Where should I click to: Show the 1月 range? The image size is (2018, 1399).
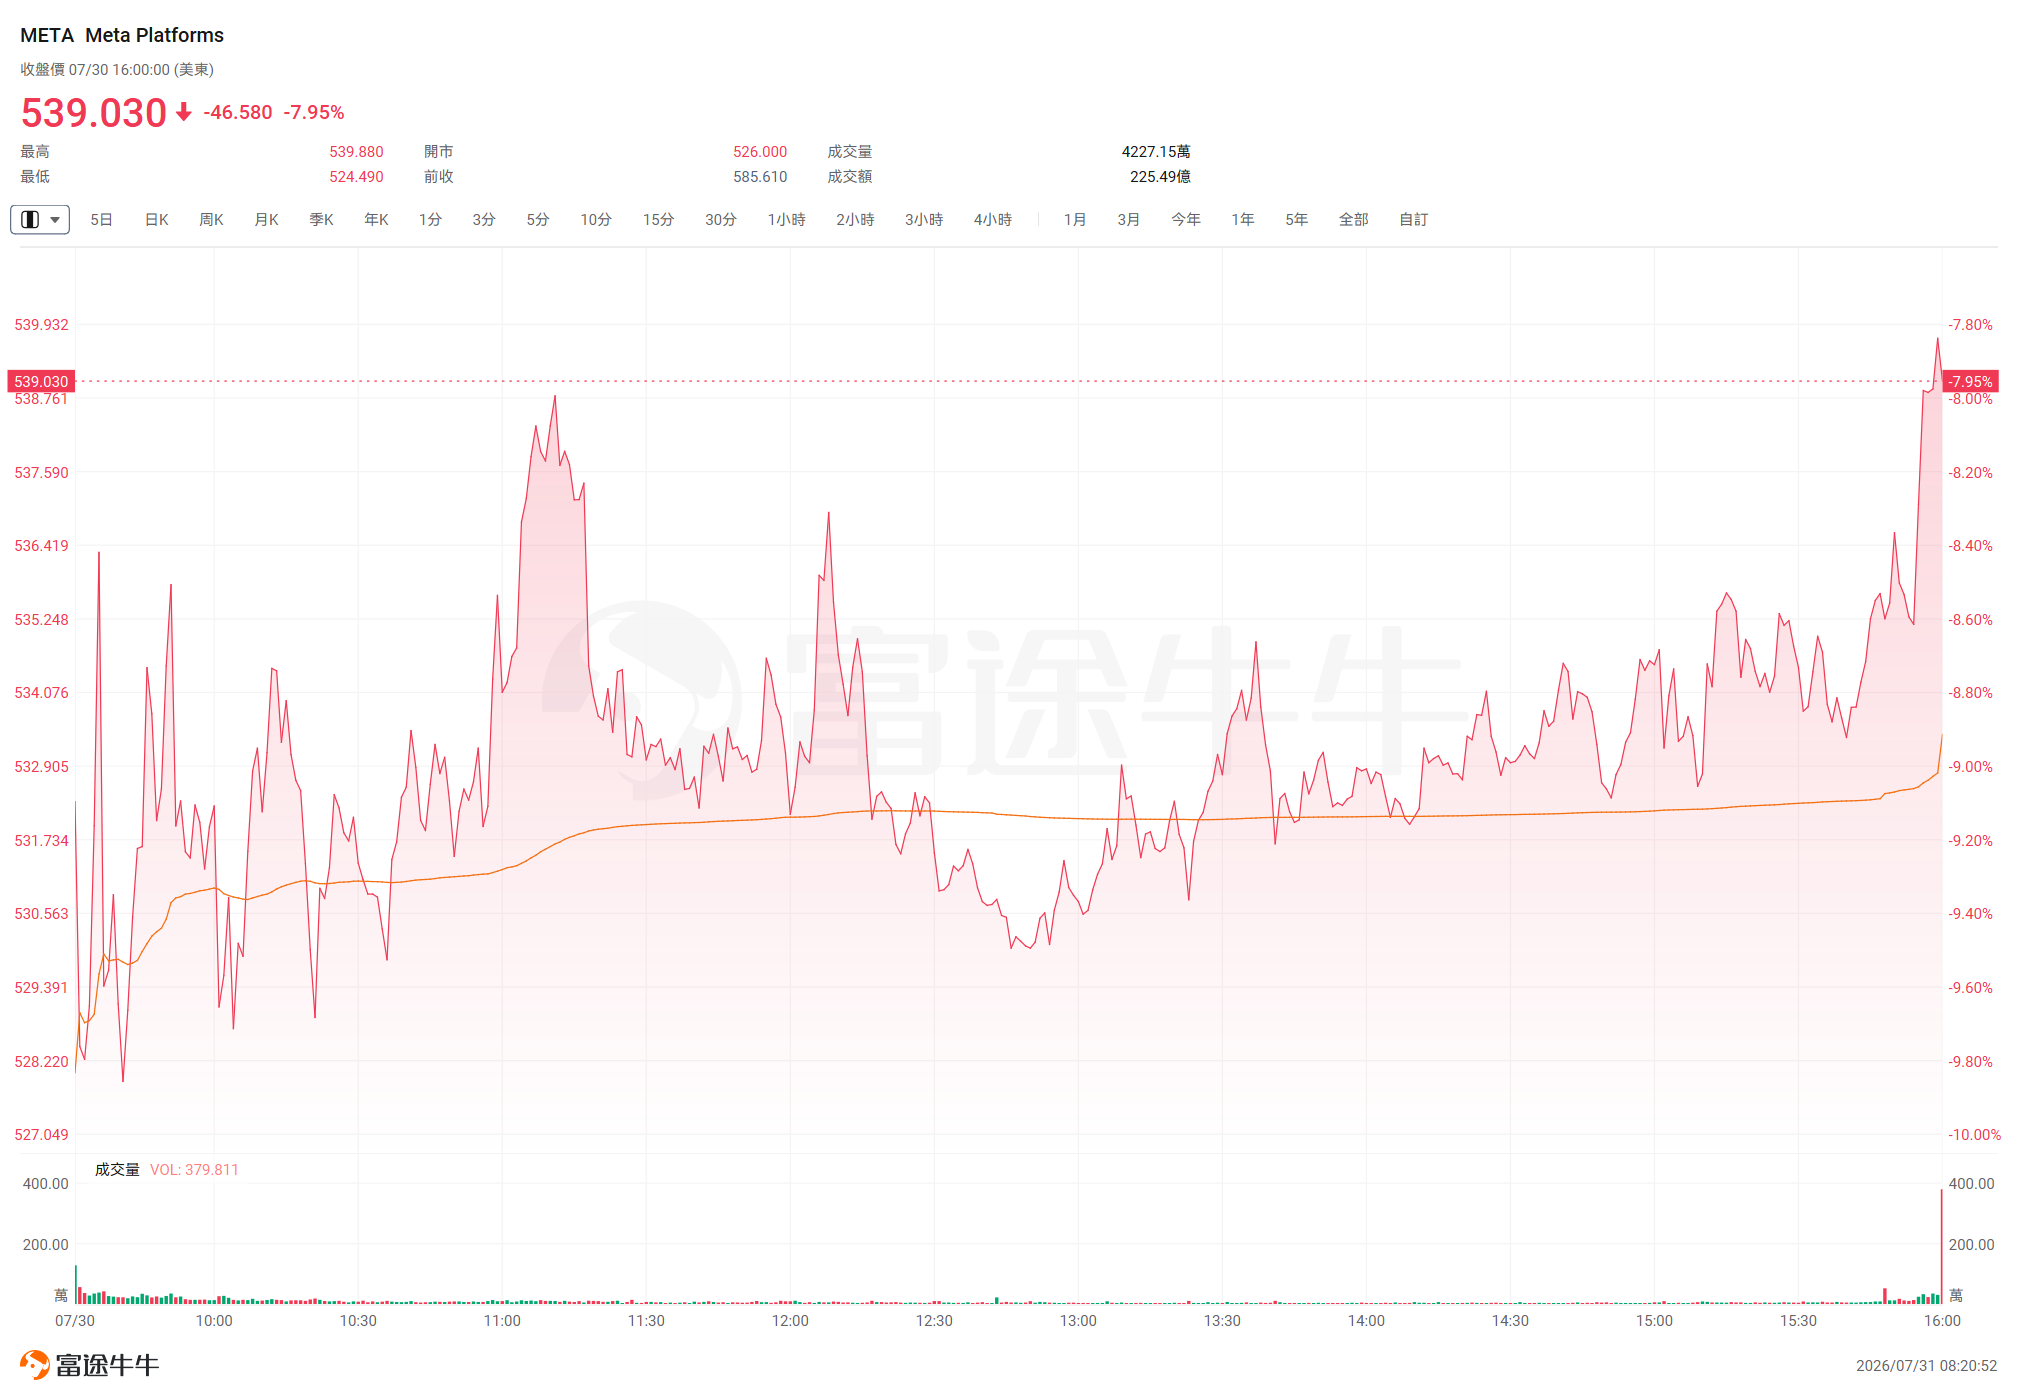click(1075, 219)
